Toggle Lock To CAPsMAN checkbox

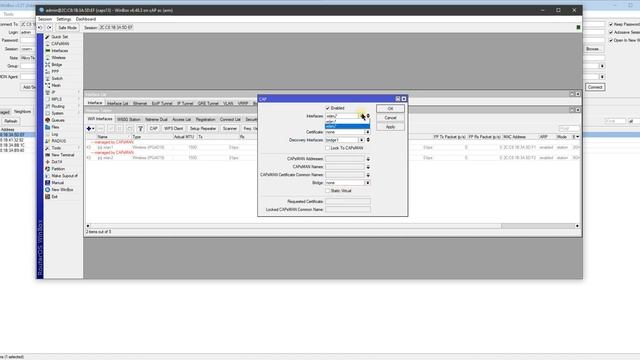tap(328, 148)
